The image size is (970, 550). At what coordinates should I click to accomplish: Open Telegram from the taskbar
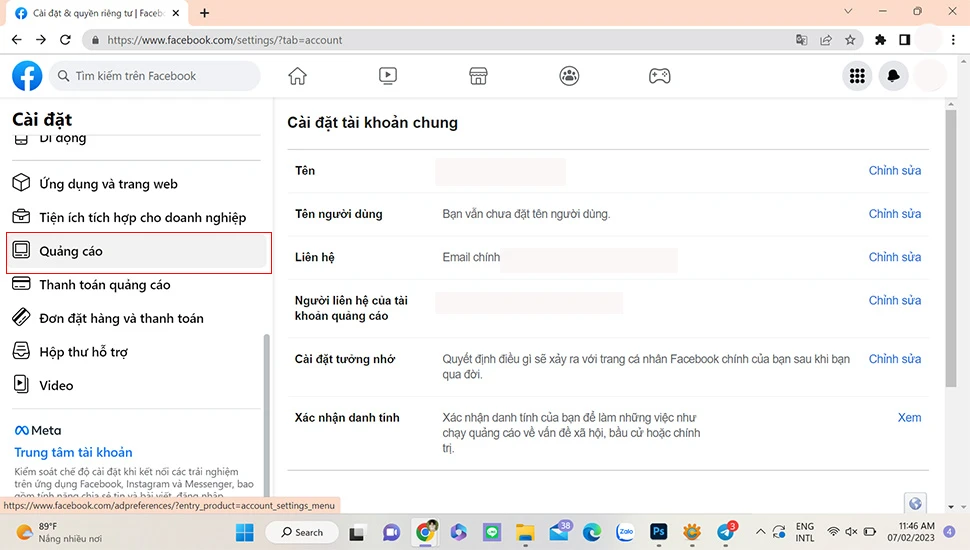coord(726,532)
